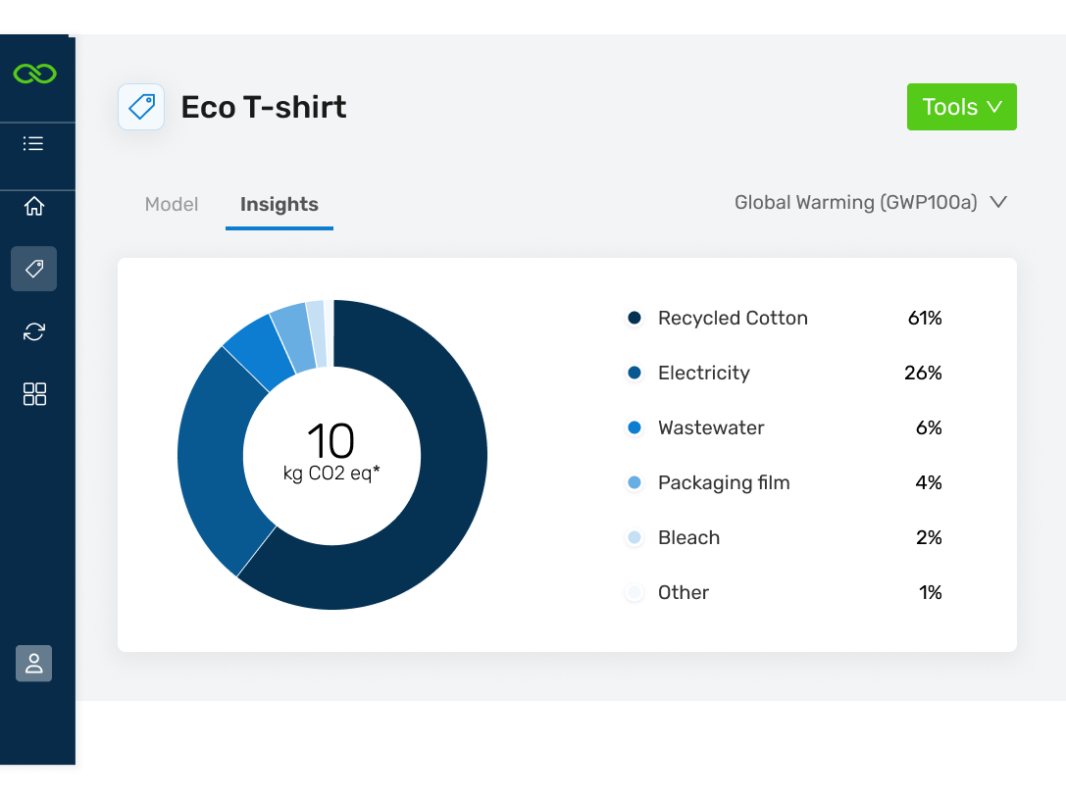Go to the Home icon in sidebar

(x=34, y=207)
